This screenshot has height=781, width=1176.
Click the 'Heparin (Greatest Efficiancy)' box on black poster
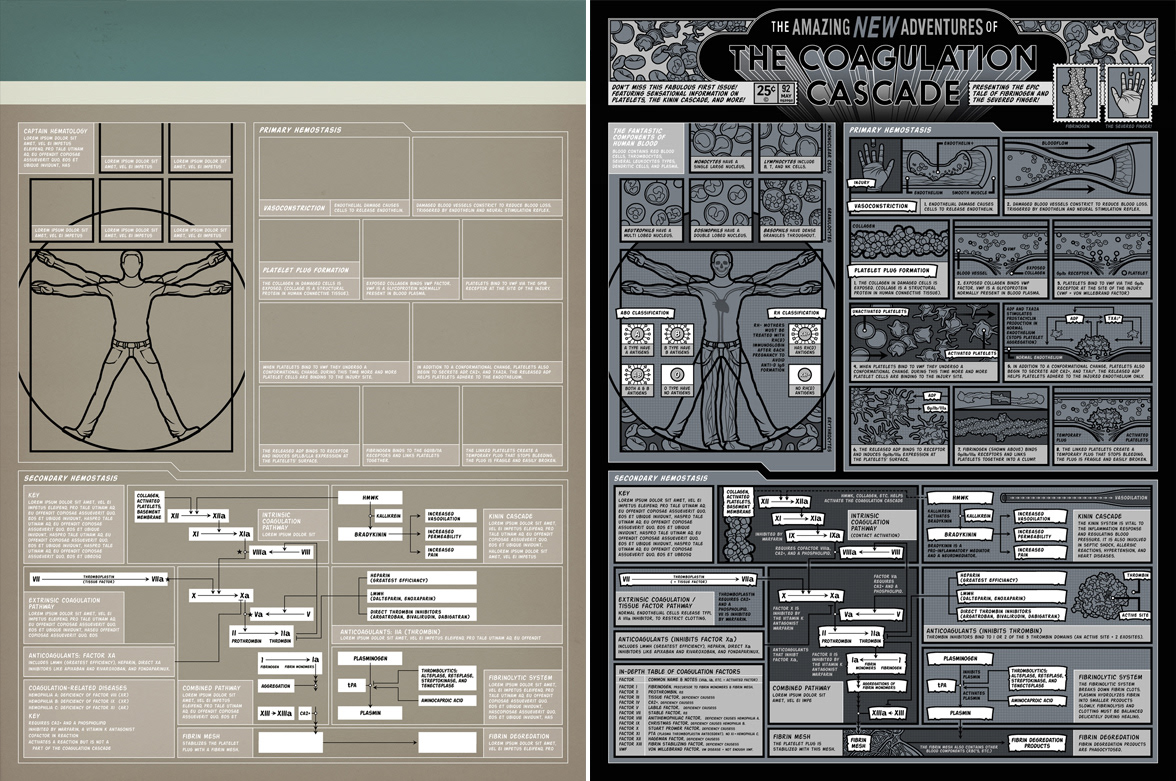(x=1012, y=578)
